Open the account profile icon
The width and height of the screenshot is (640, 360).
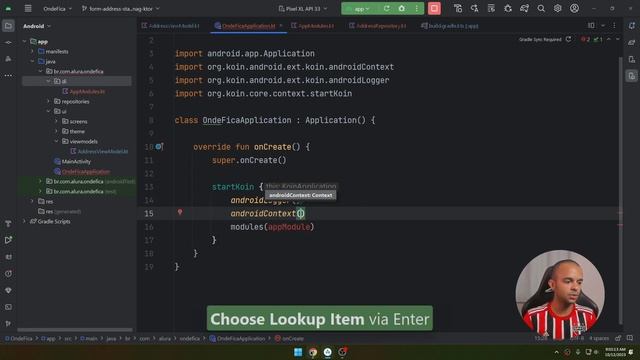click(x=574, y=8)
